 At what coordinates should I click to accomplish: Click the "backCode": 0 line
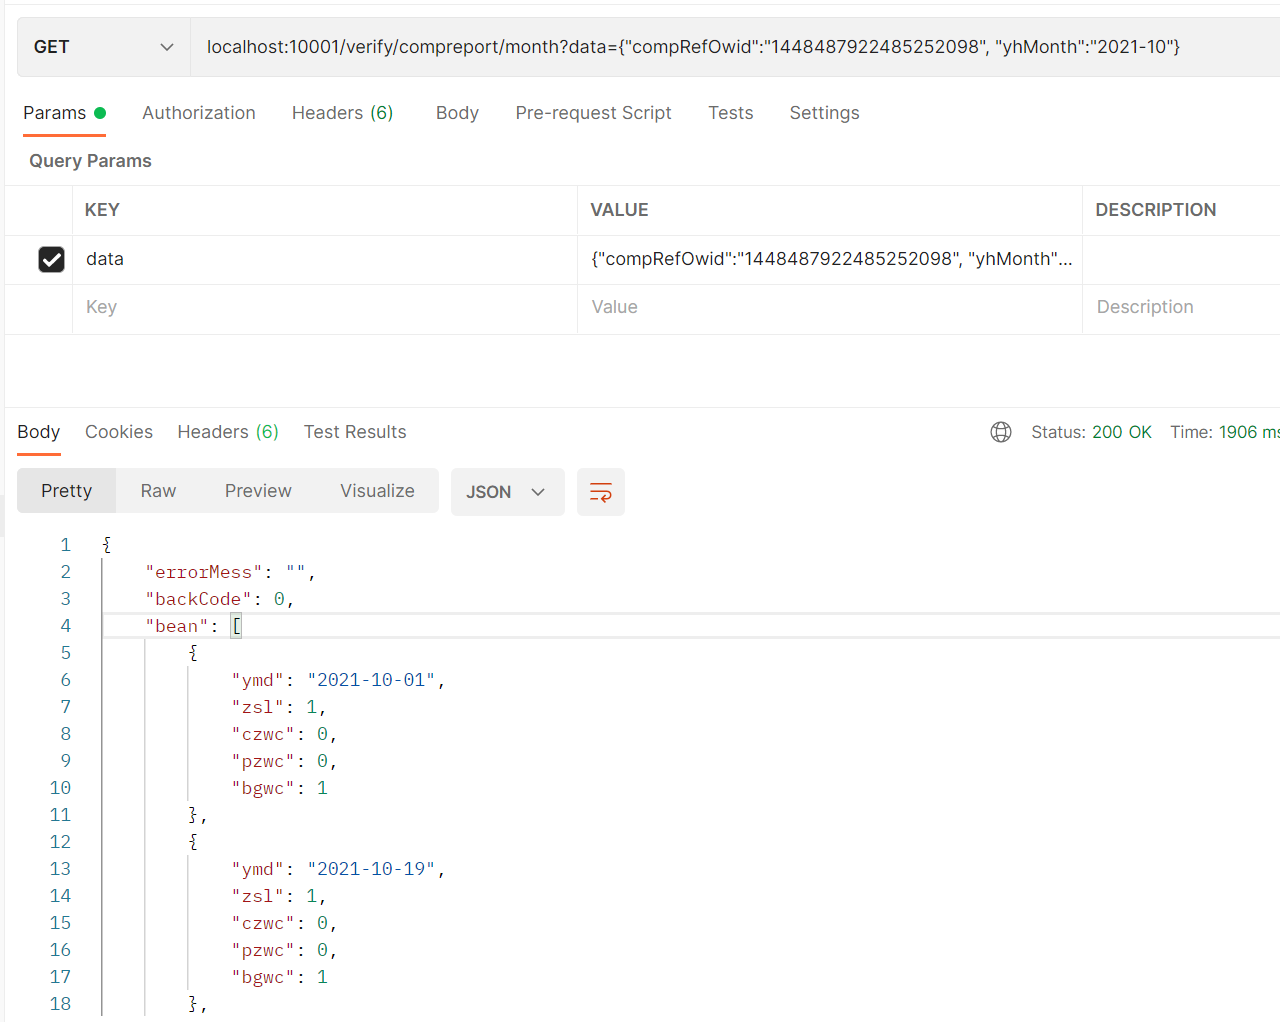pos(220,599)
